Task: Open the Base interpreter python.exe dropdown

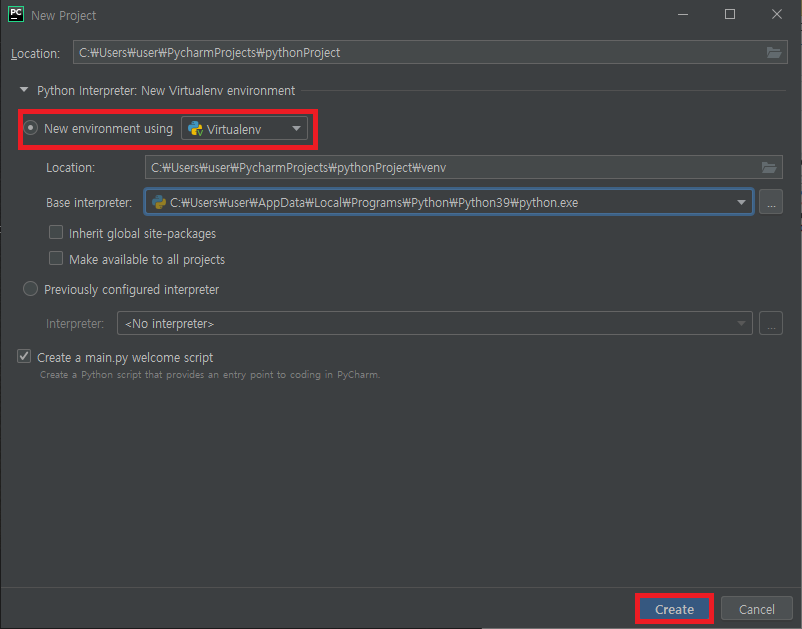Action: coord(449,203)
